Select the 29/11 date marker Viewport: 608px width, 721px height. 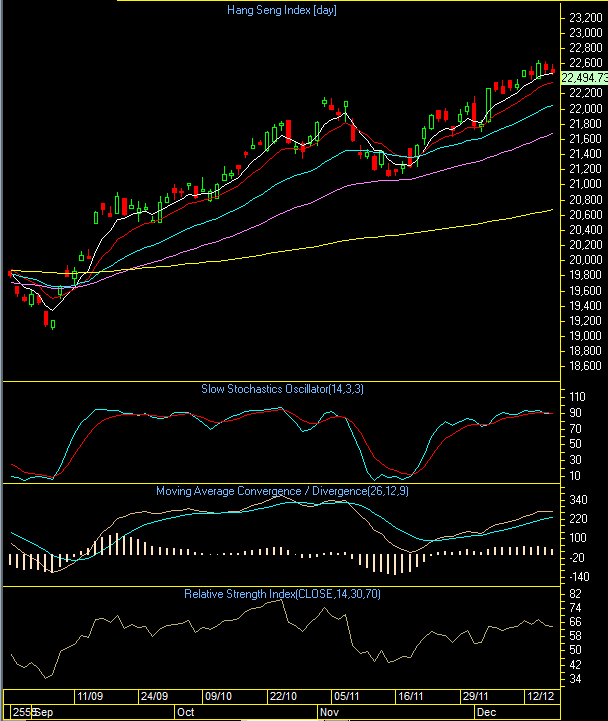pos(475,696)
